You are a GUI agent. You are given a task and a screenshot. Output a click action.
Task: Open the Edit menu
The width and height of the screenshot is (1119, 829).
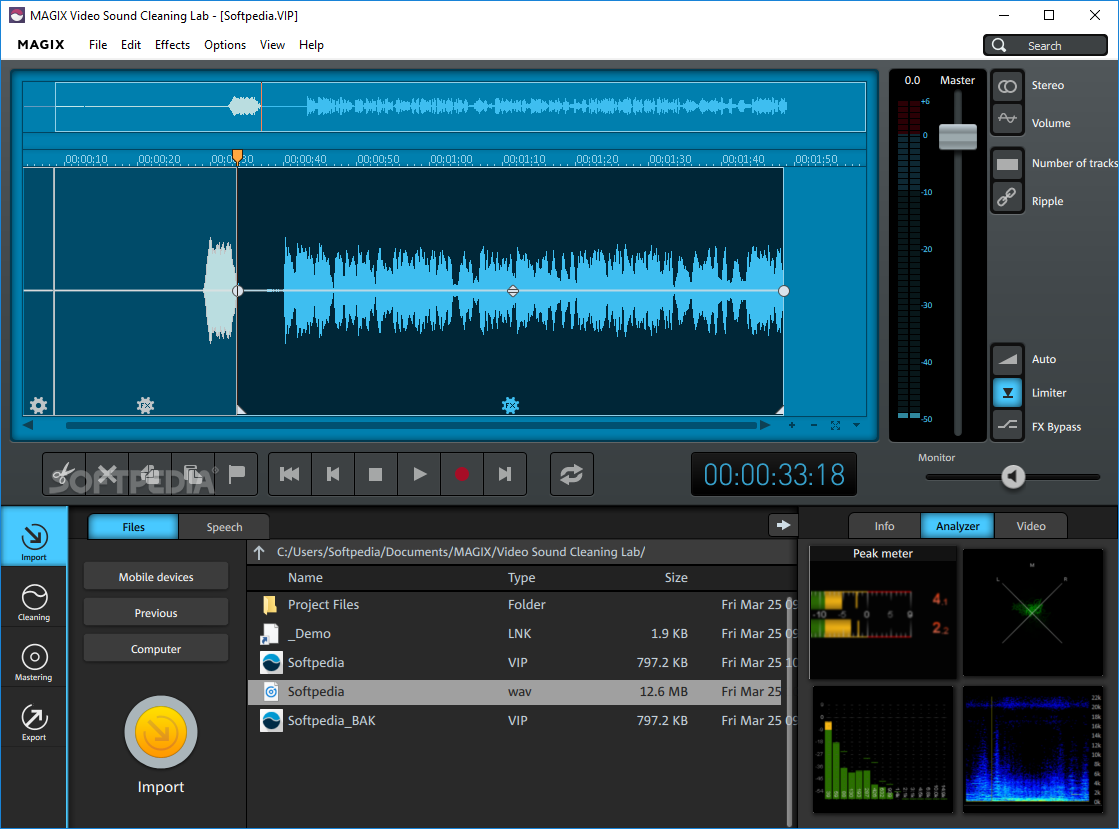(131, 45)
